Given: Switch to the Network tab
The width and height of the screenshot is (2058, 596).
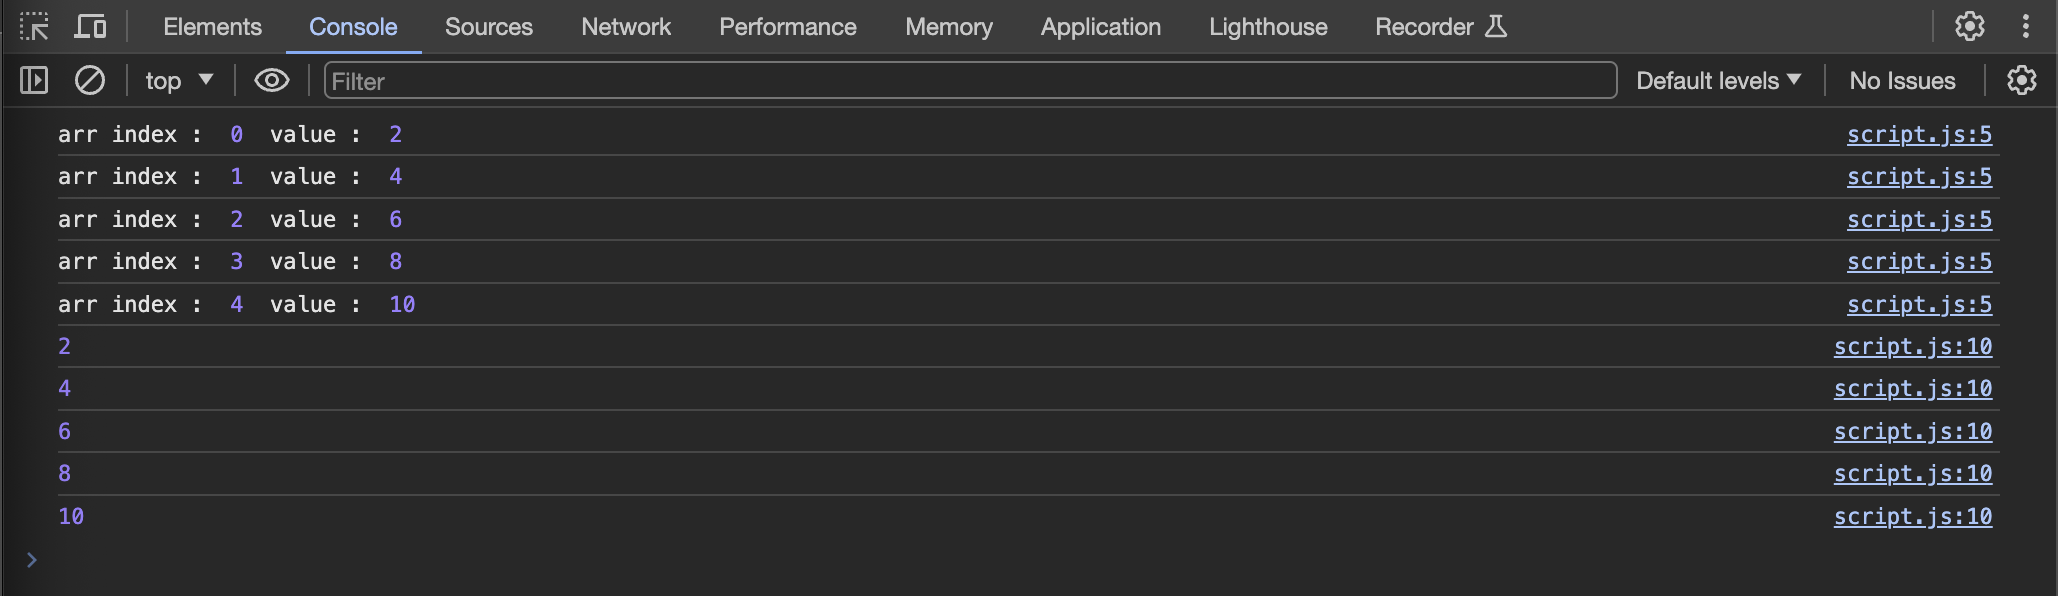Looking at the screenshot, I should (x=626, y=27).
